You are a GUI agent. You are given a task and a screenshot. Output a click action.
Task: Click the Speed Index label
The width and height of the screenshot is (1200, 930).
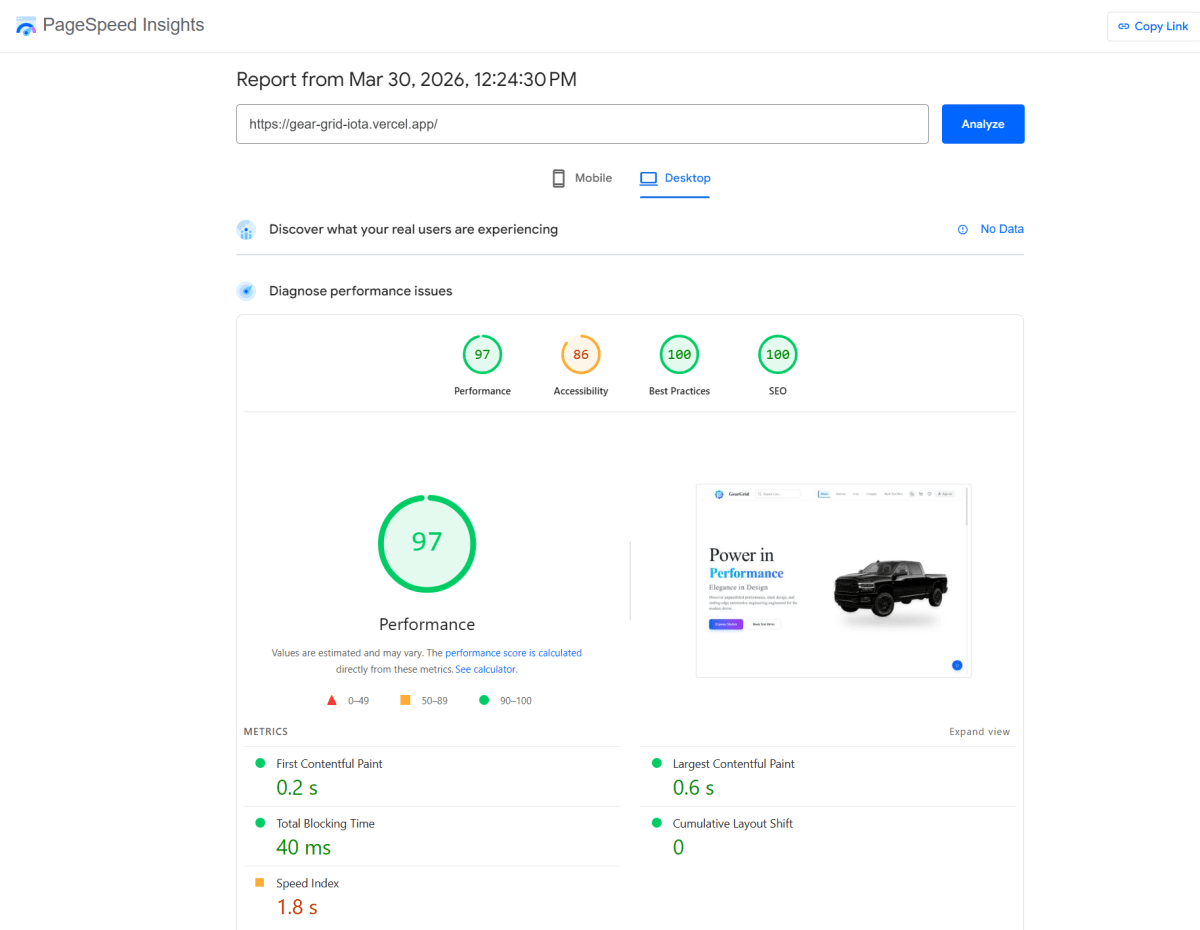[308, 884]
